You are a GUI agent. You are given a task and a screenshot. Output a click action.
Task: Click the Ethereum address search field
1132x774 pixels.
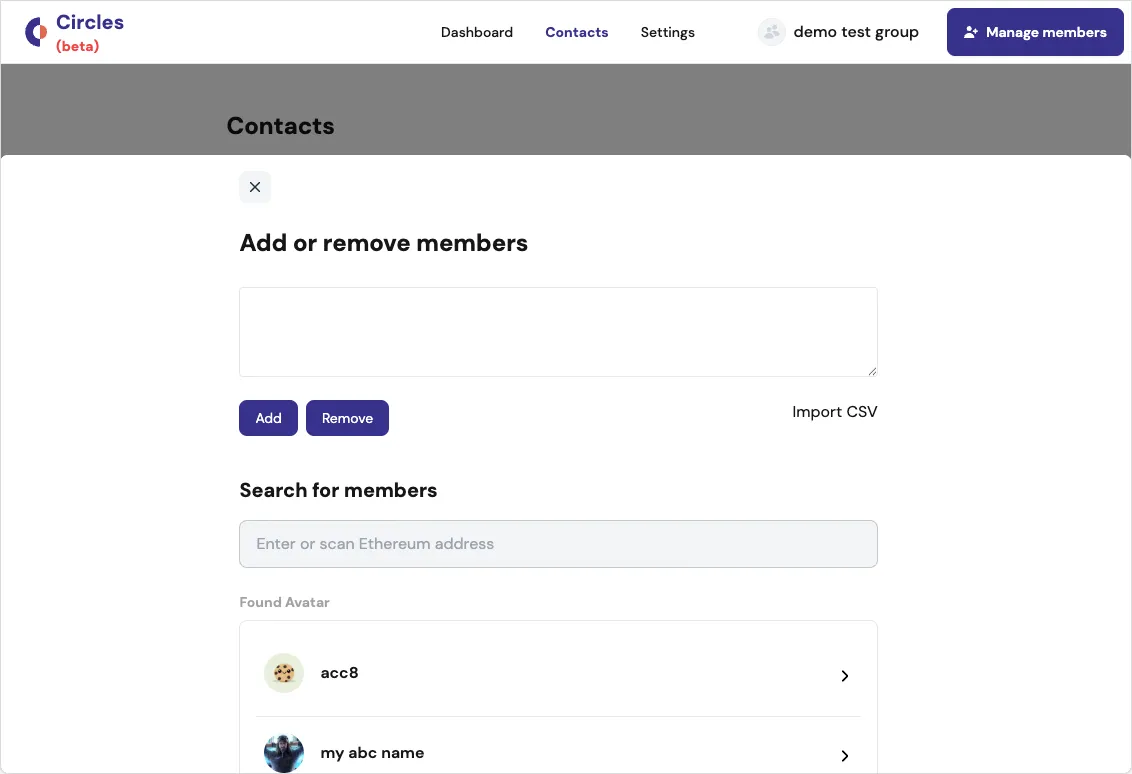click(558, 544)
